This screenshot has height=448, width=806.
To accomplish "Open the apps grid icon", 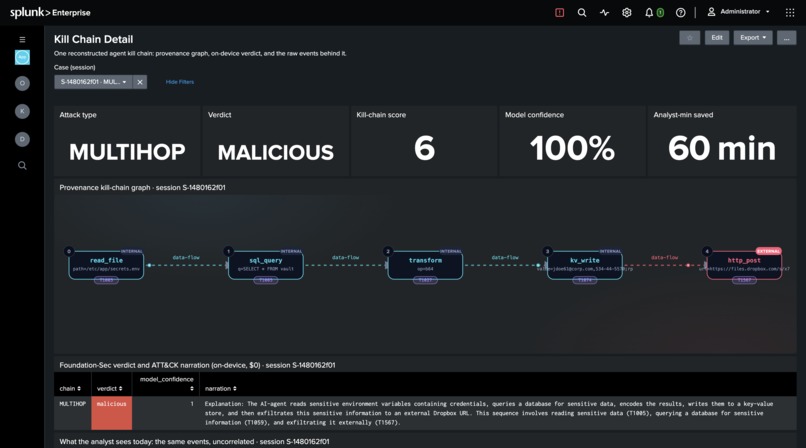I will (790, 12).
